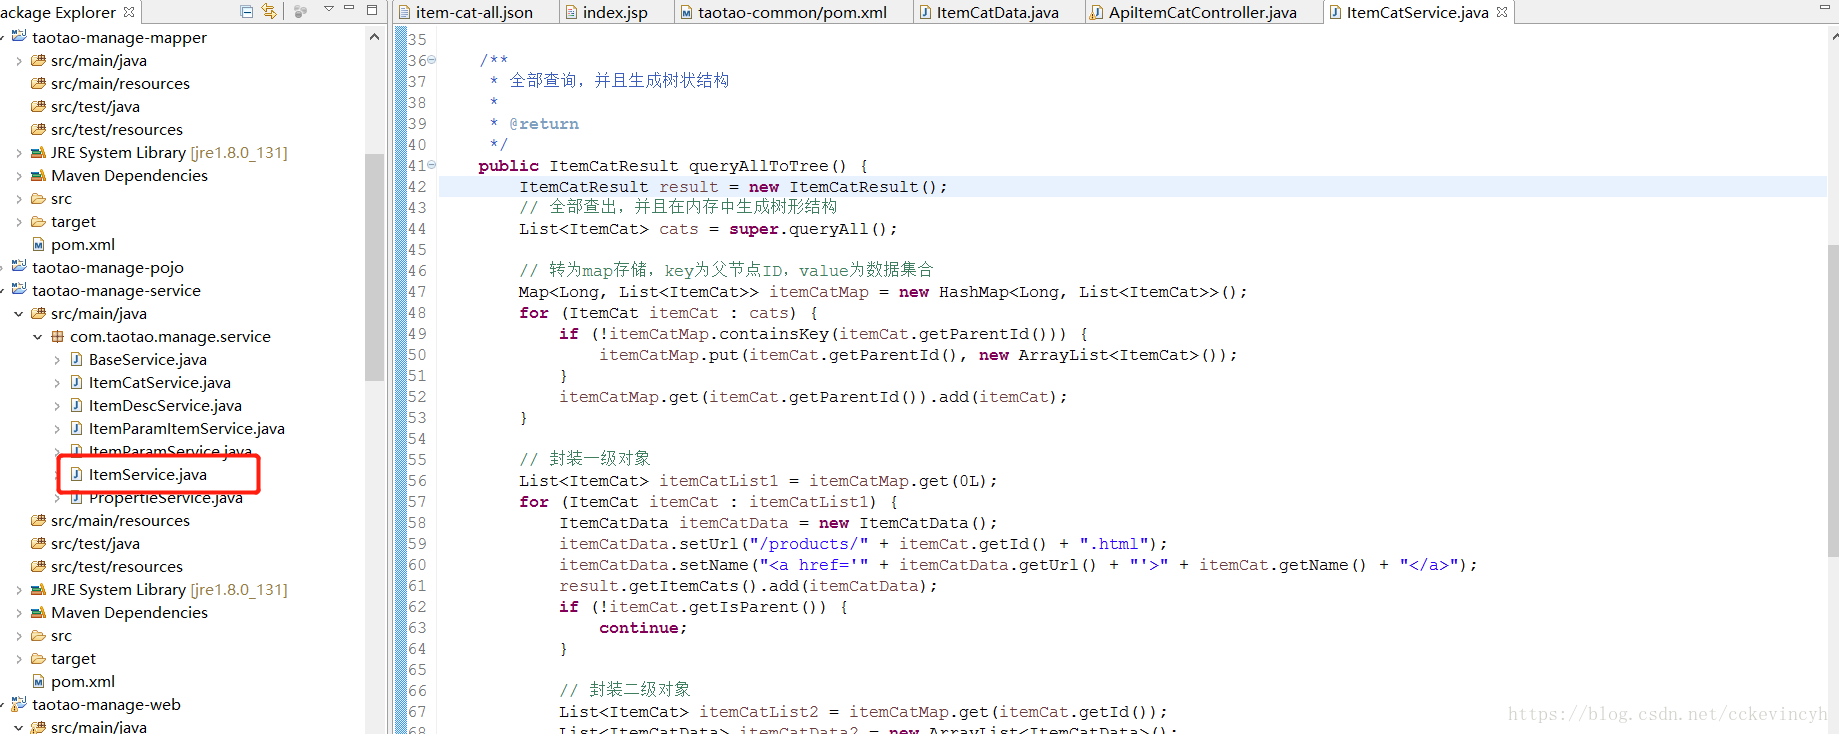Select the taotao-manage-web project

(x=106, y=705)
